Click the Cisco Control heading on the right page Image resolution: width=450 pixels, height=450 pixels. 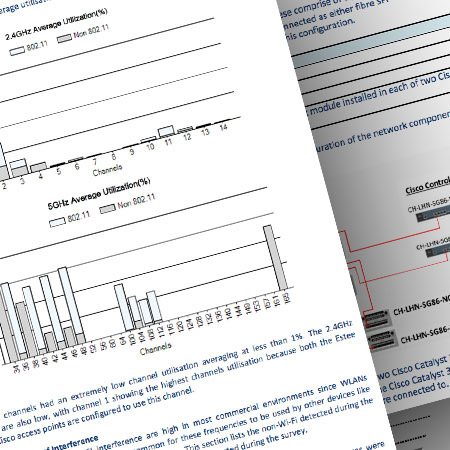coord(427,186)
